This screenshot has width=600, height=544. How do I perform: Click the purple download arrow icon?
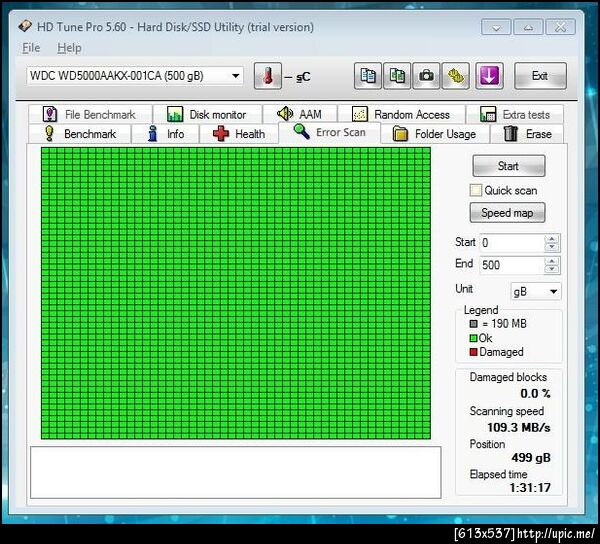tap(489, 76)
